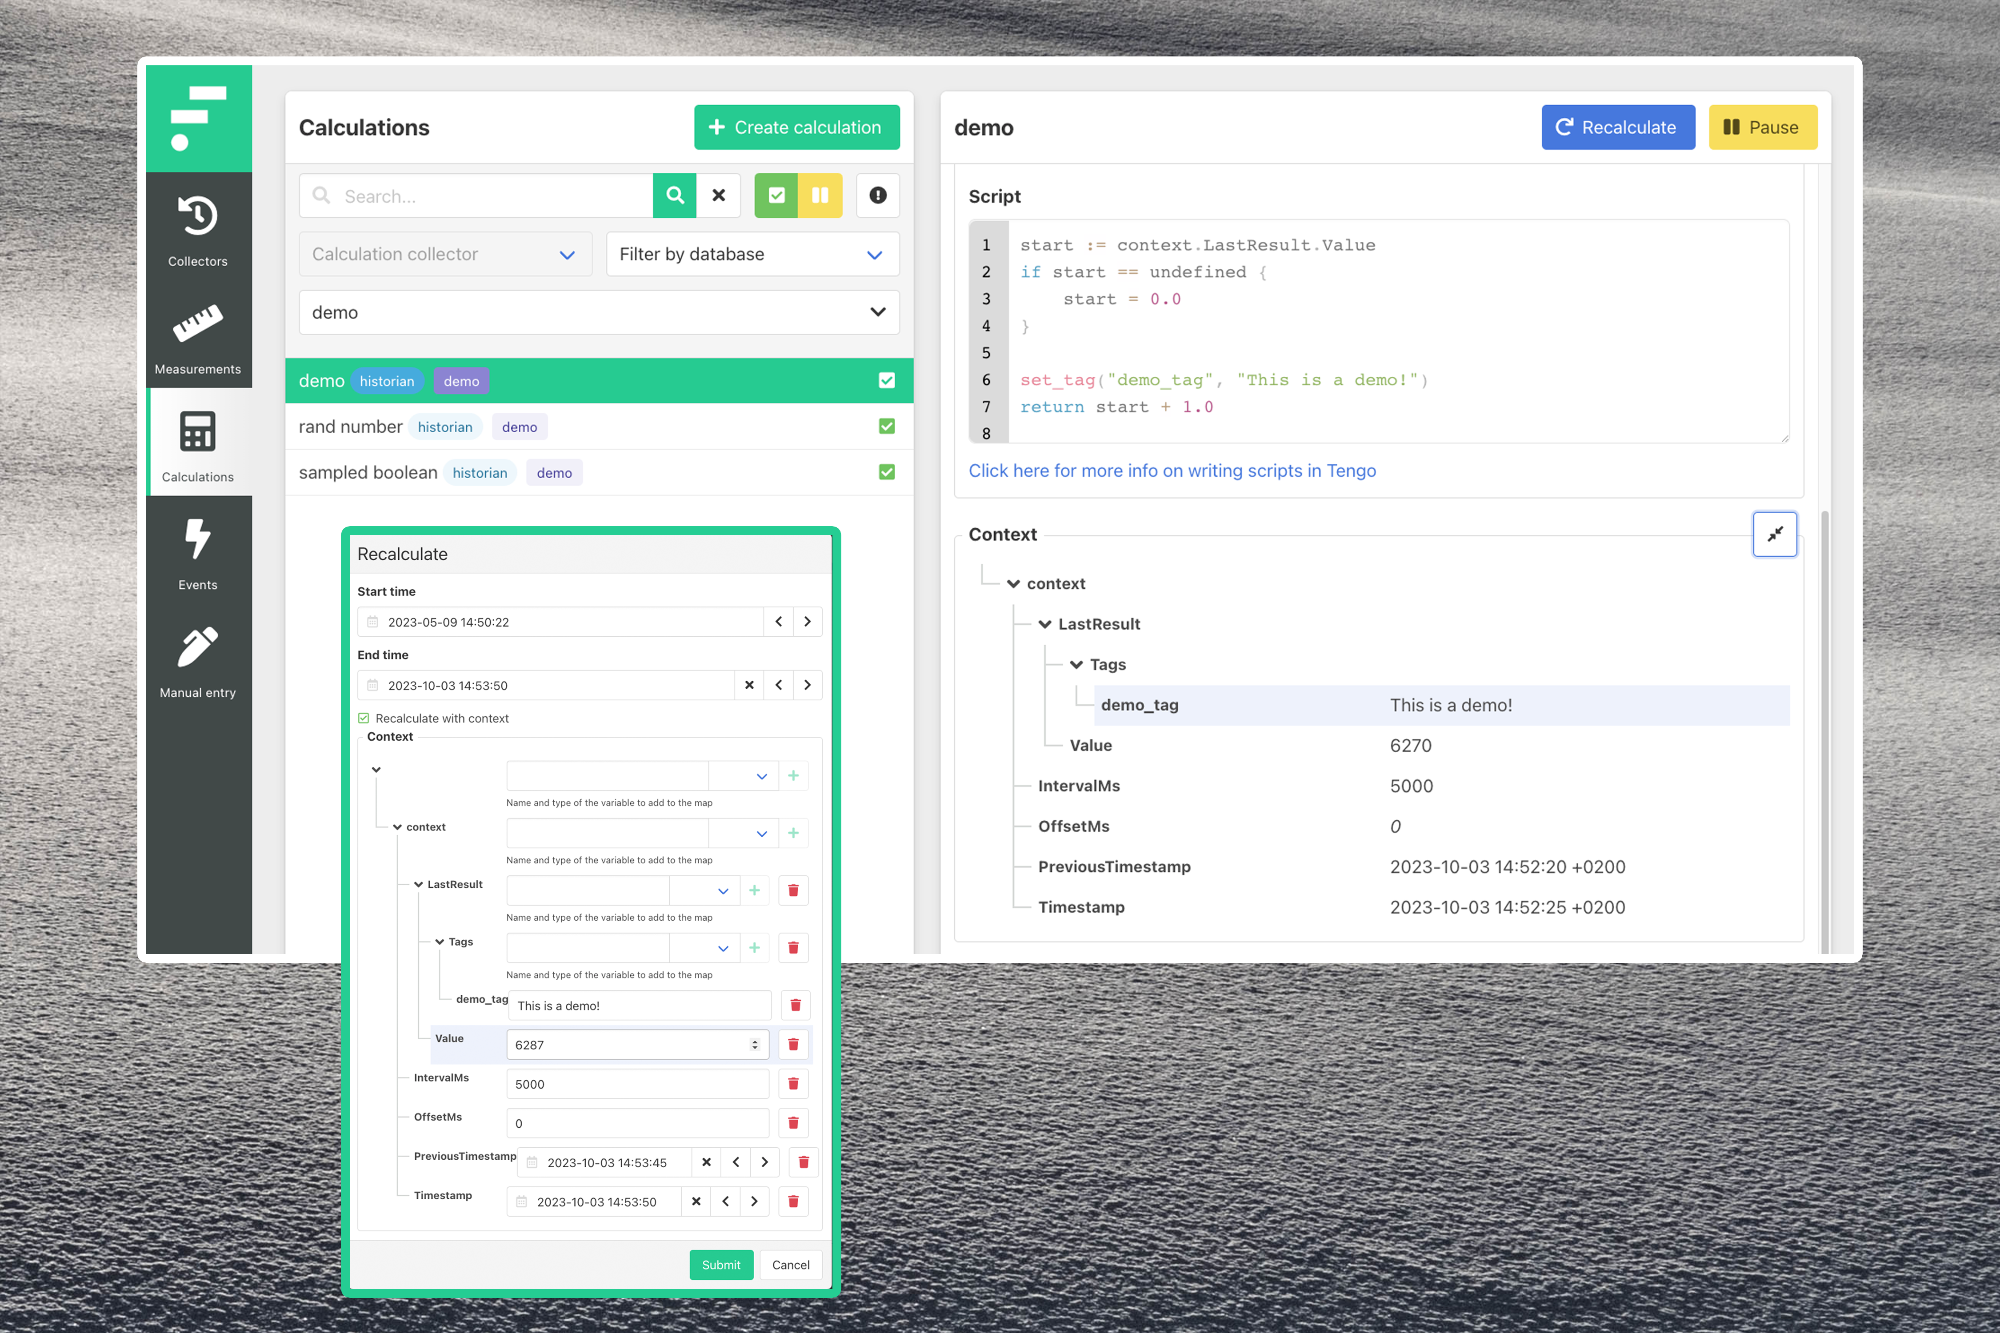Click Create calculation button
The image size is (2000, 1333).
[x=797, y=127]
